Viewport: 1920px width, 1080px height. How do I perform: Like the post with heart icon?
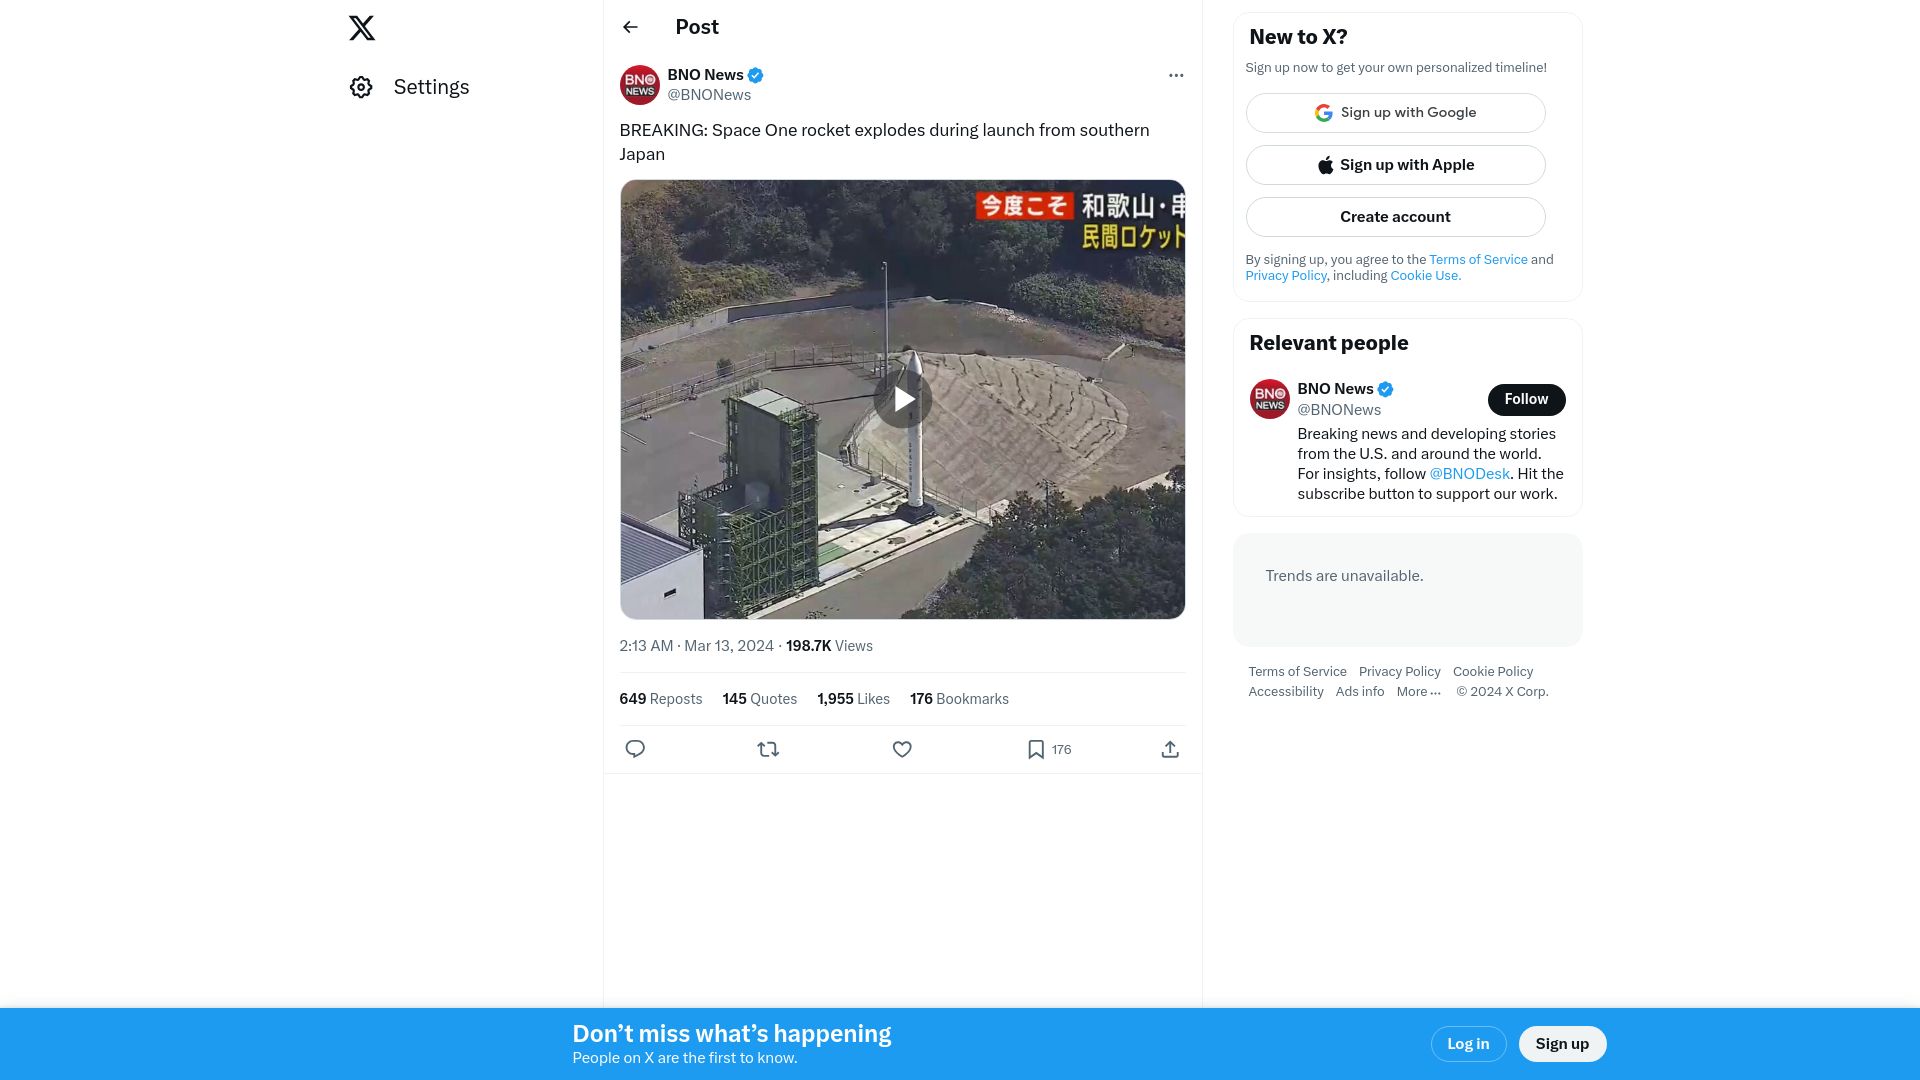(x=902, y=749)
